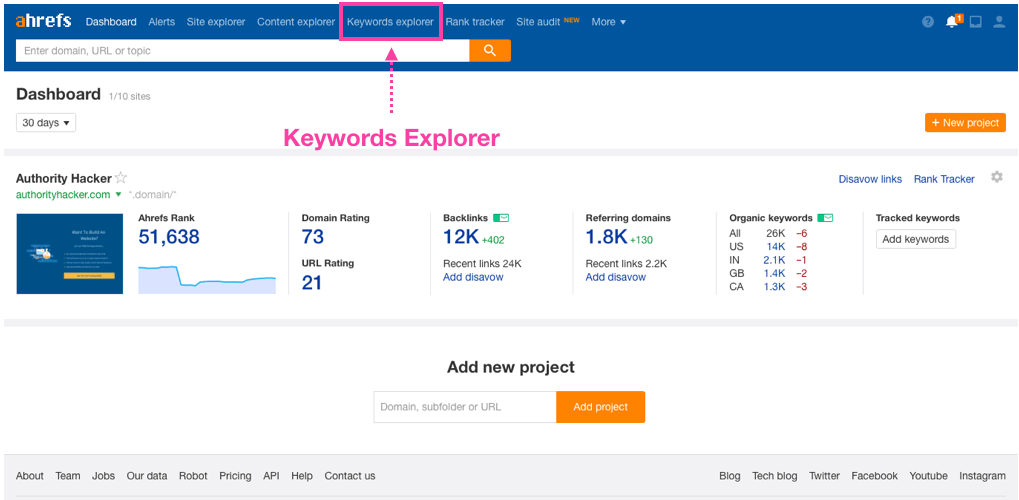Viewport: 1019px width, 500px height.
Task: Expand the authorityhacker.com domain mode arrow
Action: [118, 194]
